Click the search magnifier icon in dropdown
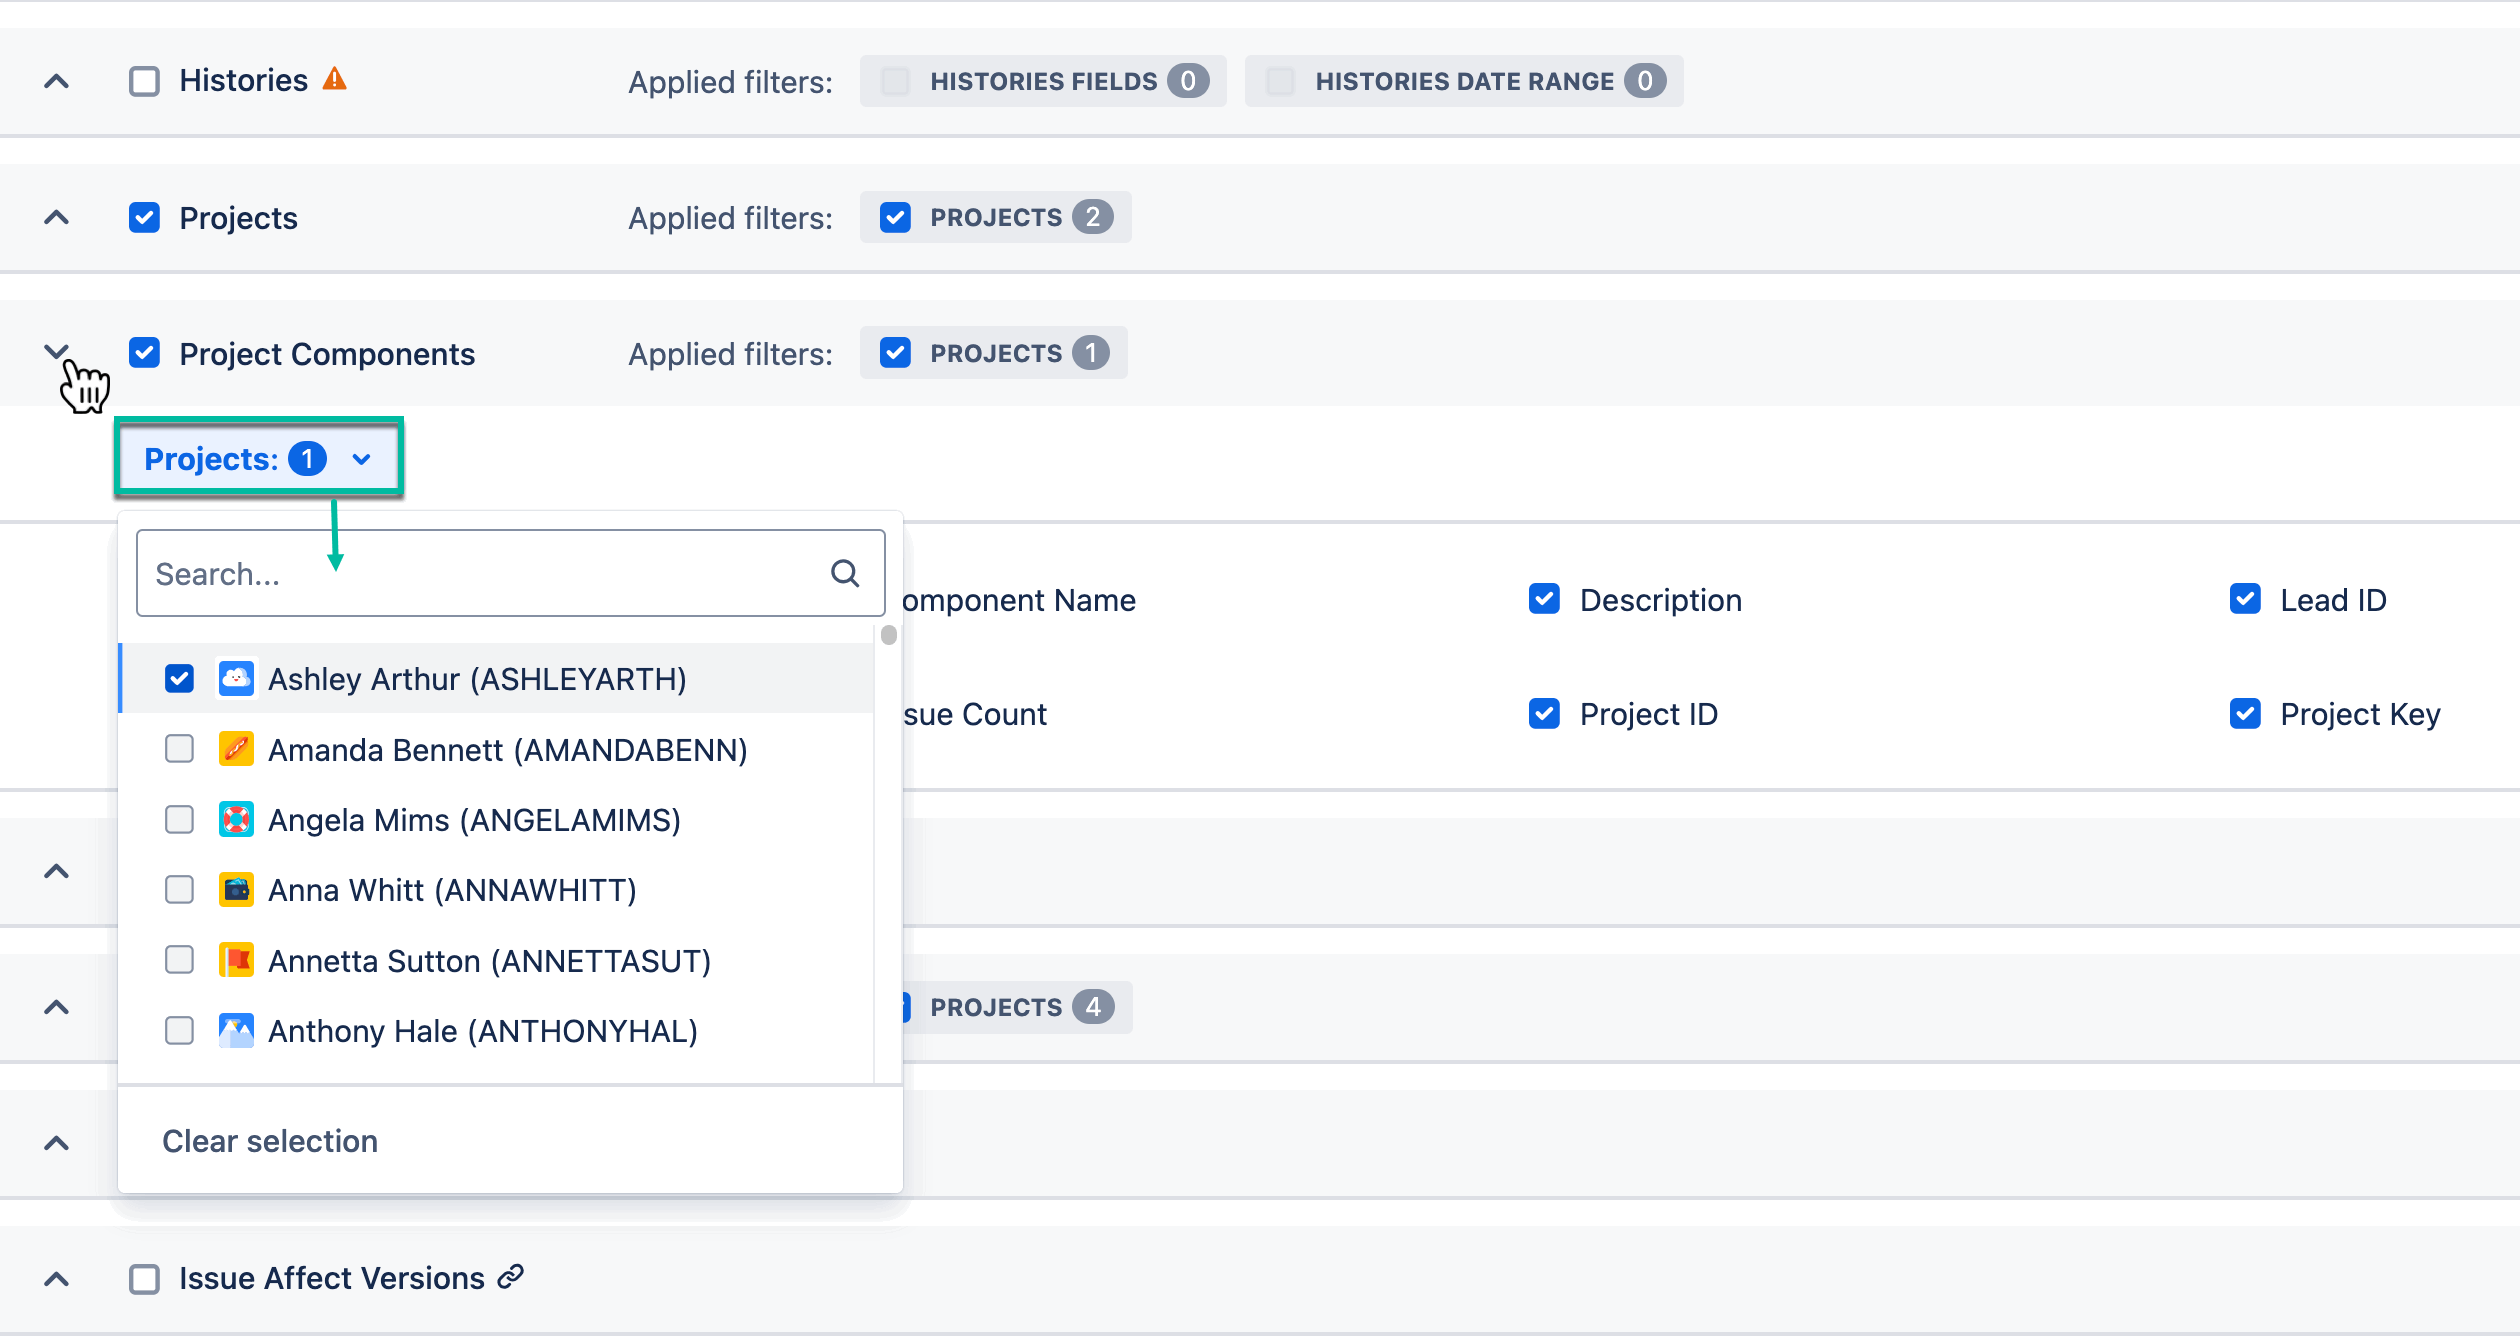The image size is (2520, 1336). pos(845,573)
